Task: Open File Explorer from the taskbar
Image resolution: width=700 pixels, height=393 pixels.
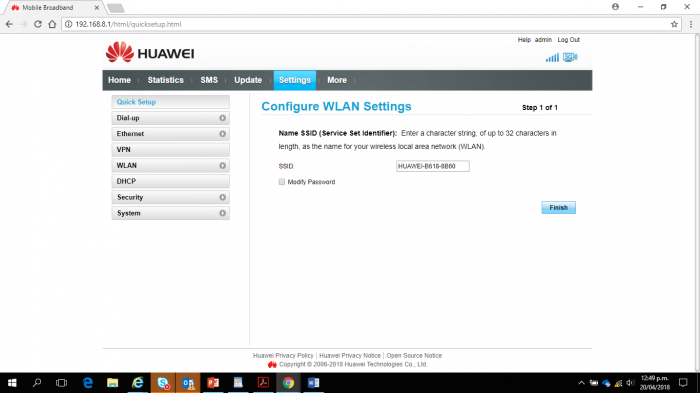Action: click(112, 383)
